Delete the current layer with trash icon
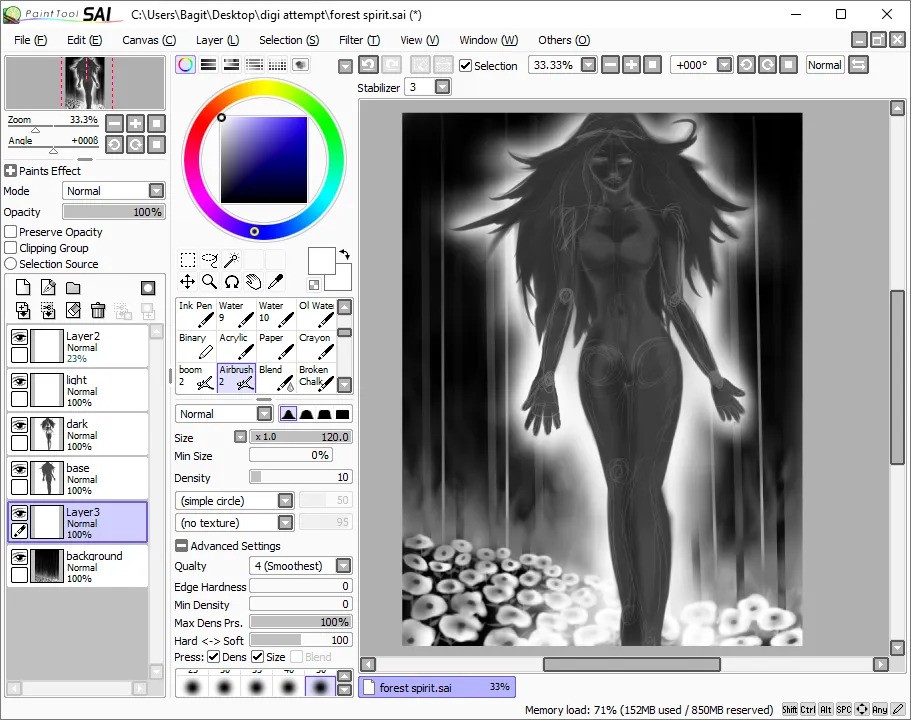 click(98, 310)
